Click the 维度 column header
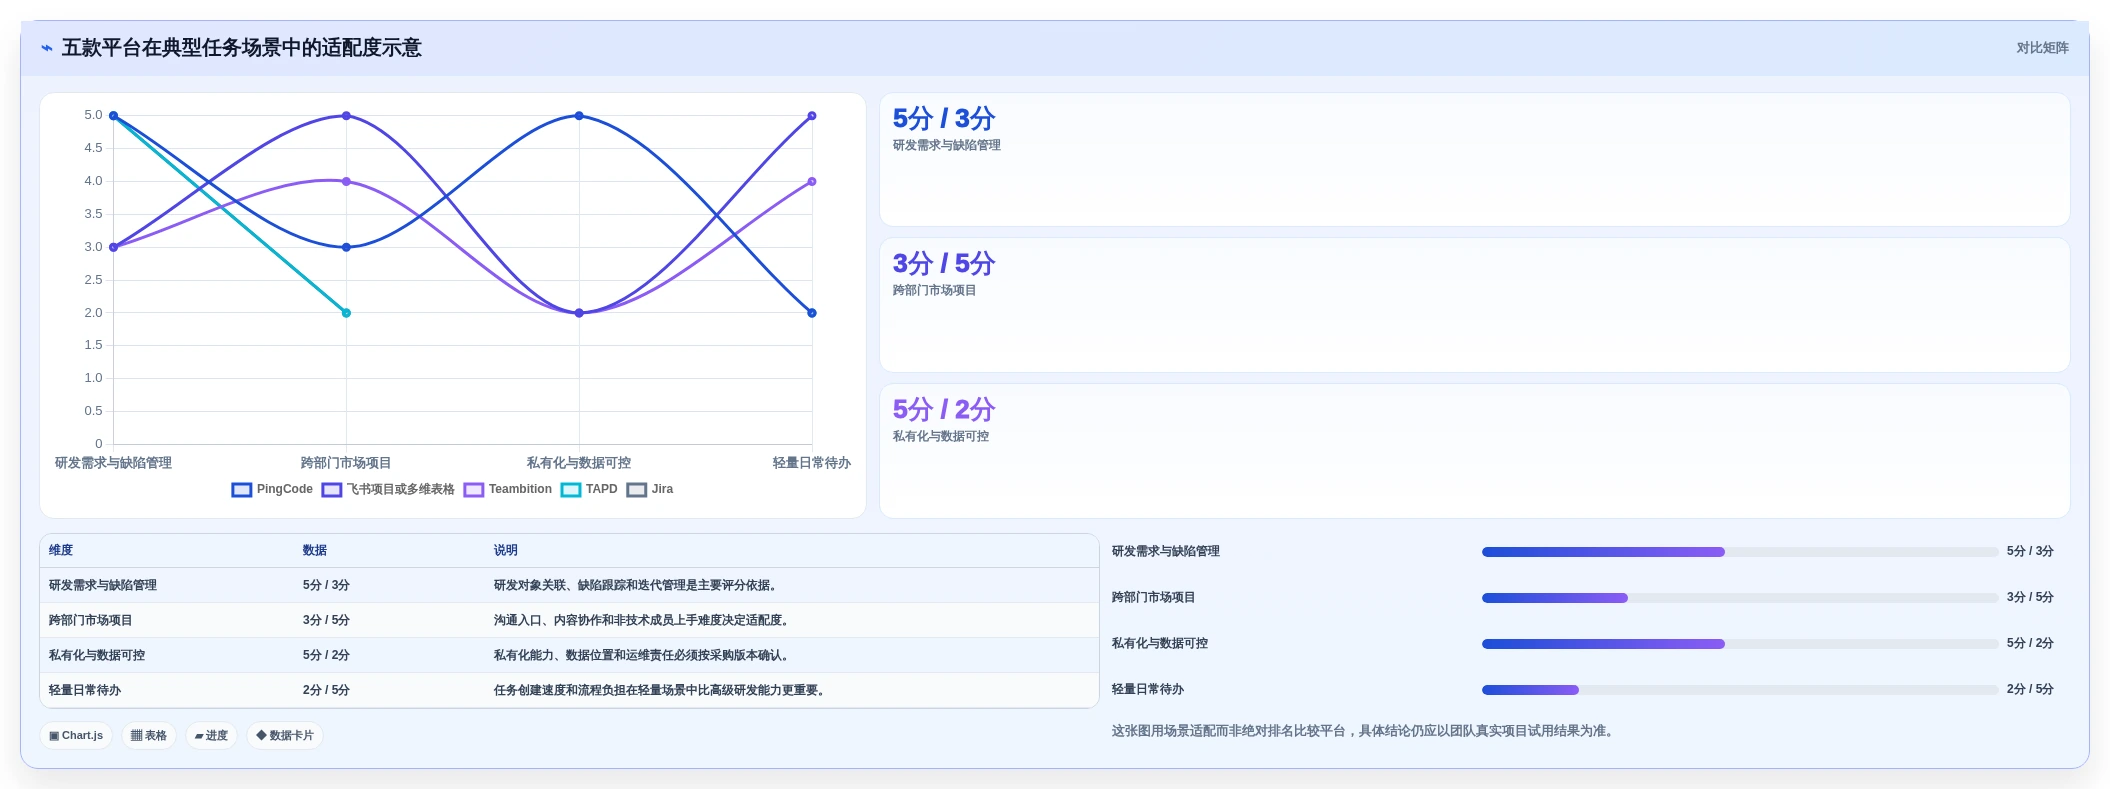Viewport: 2110px width, 789px height. point(61,550)
